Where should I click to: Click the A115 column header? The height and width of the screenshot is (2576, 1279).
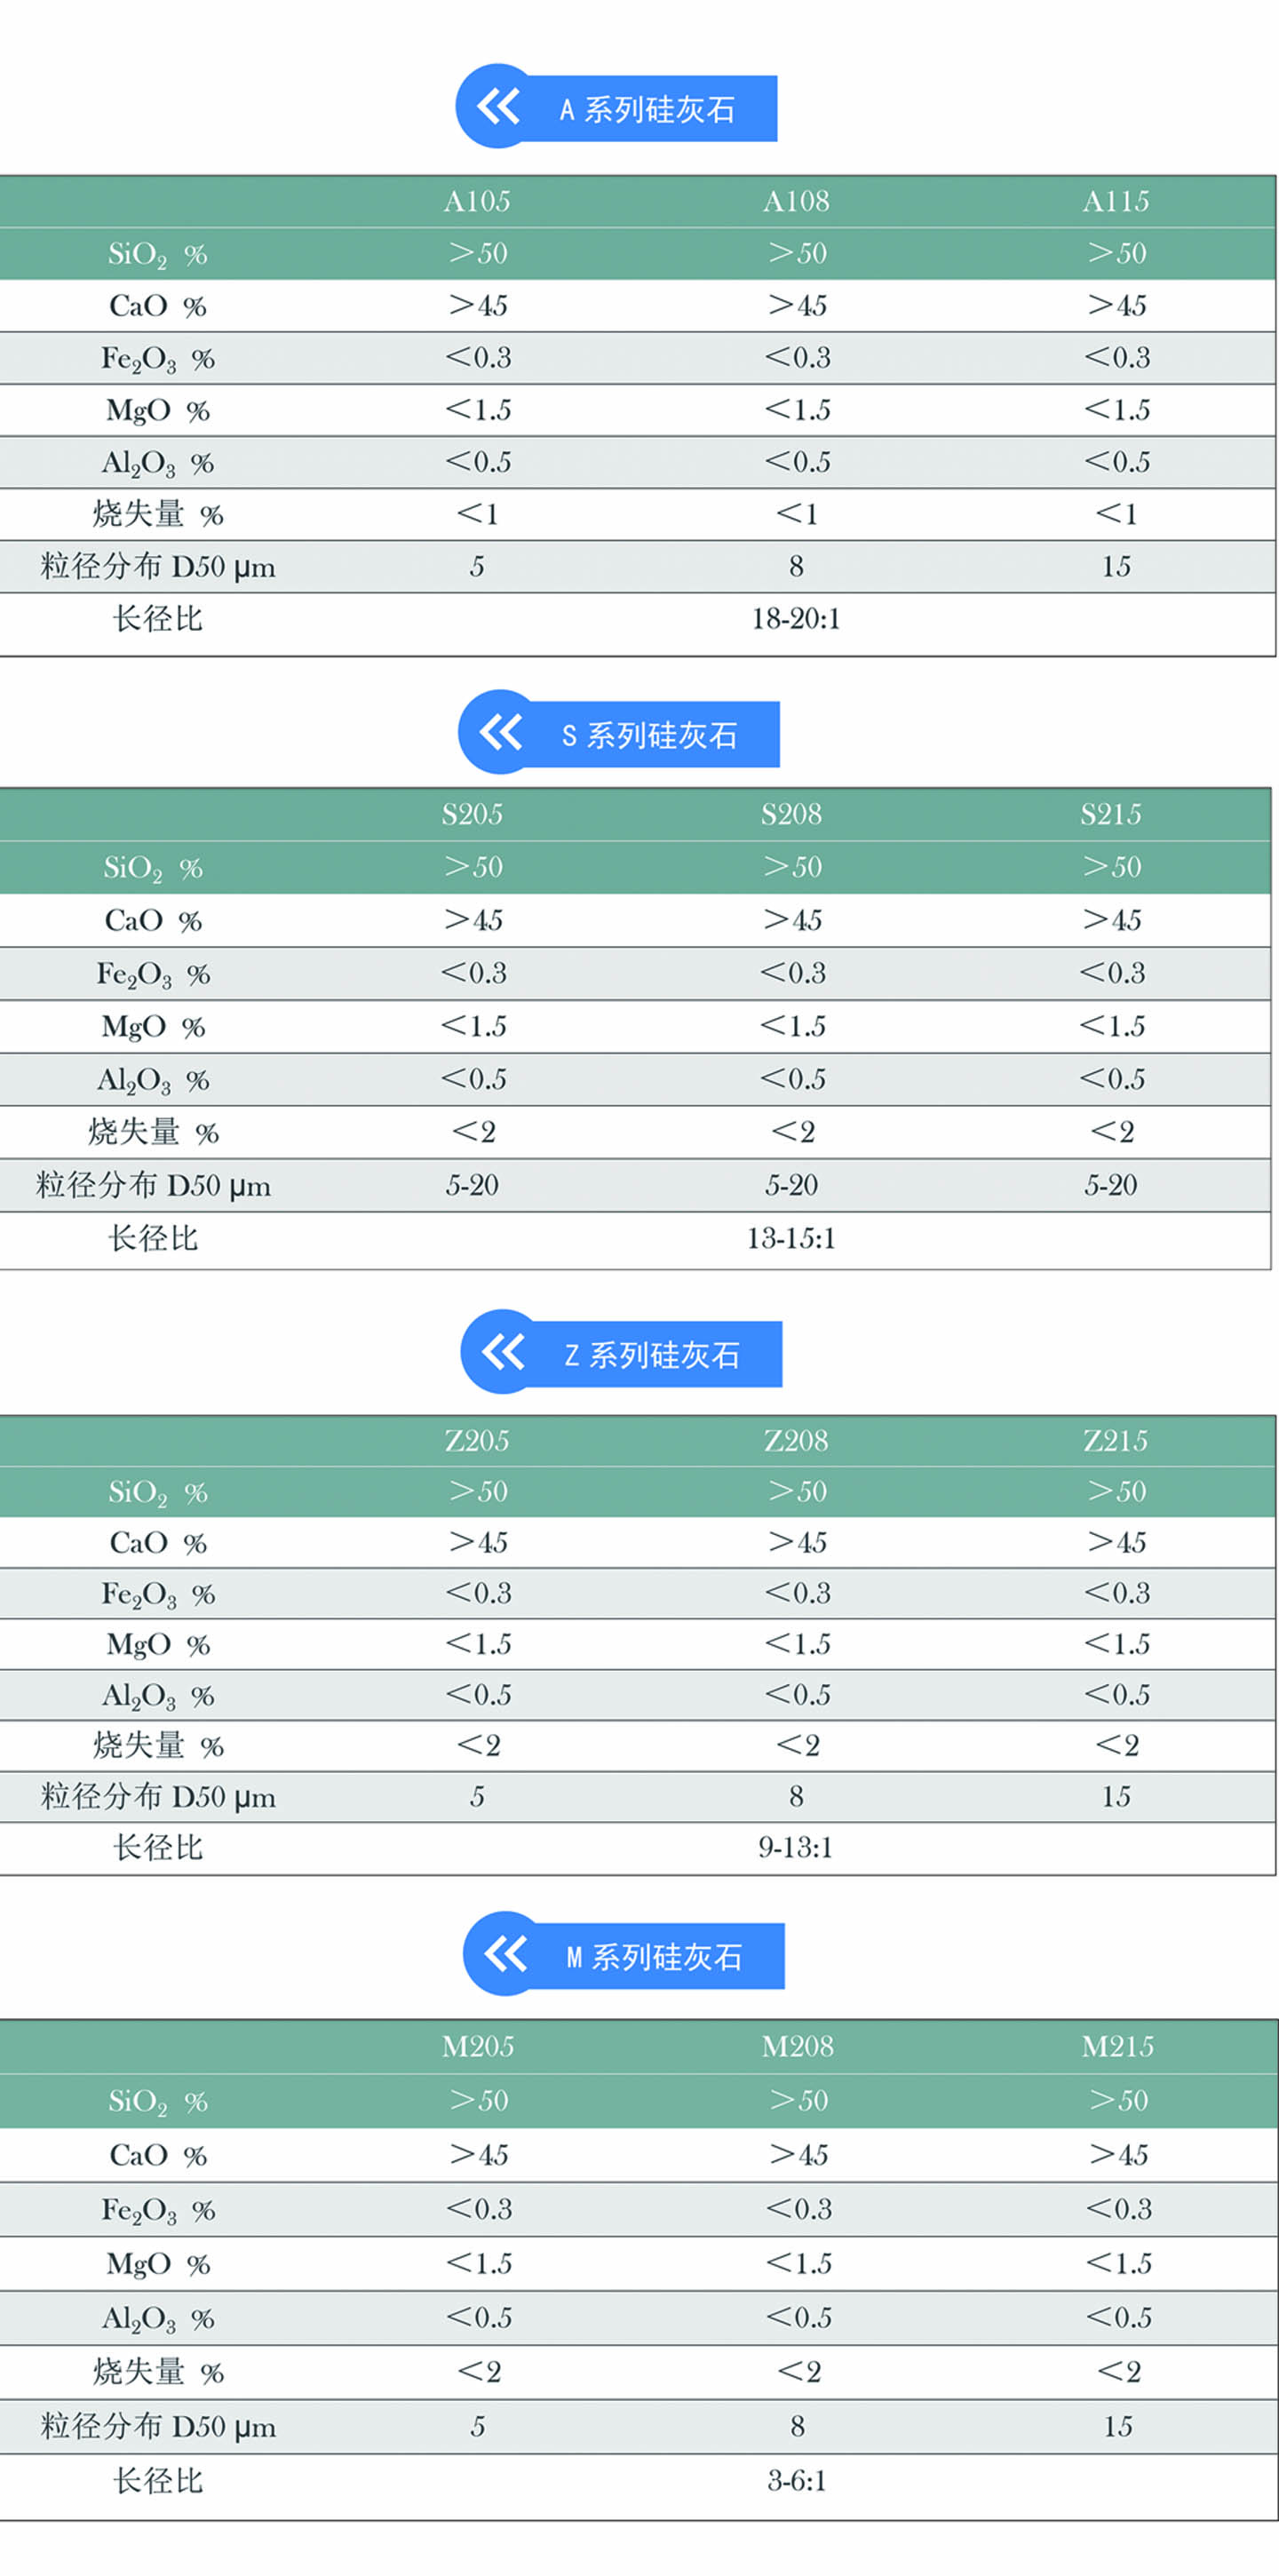pos(1116,201)
